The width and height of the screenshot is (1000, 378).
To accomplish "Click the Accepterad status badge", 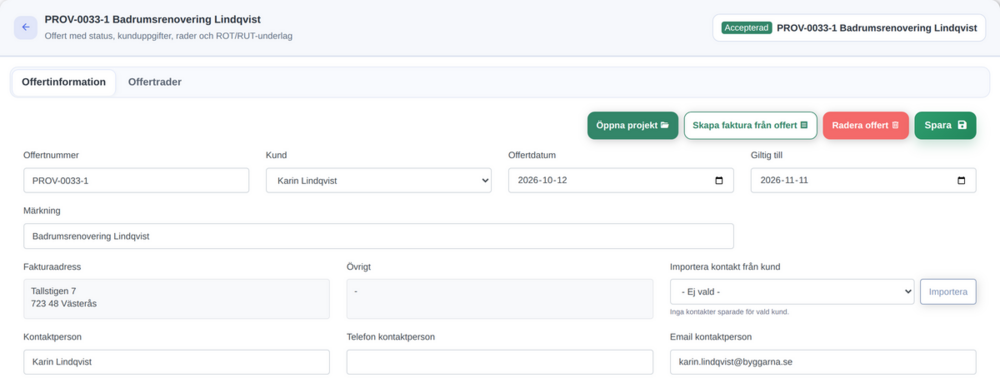I will pos(747,28).
